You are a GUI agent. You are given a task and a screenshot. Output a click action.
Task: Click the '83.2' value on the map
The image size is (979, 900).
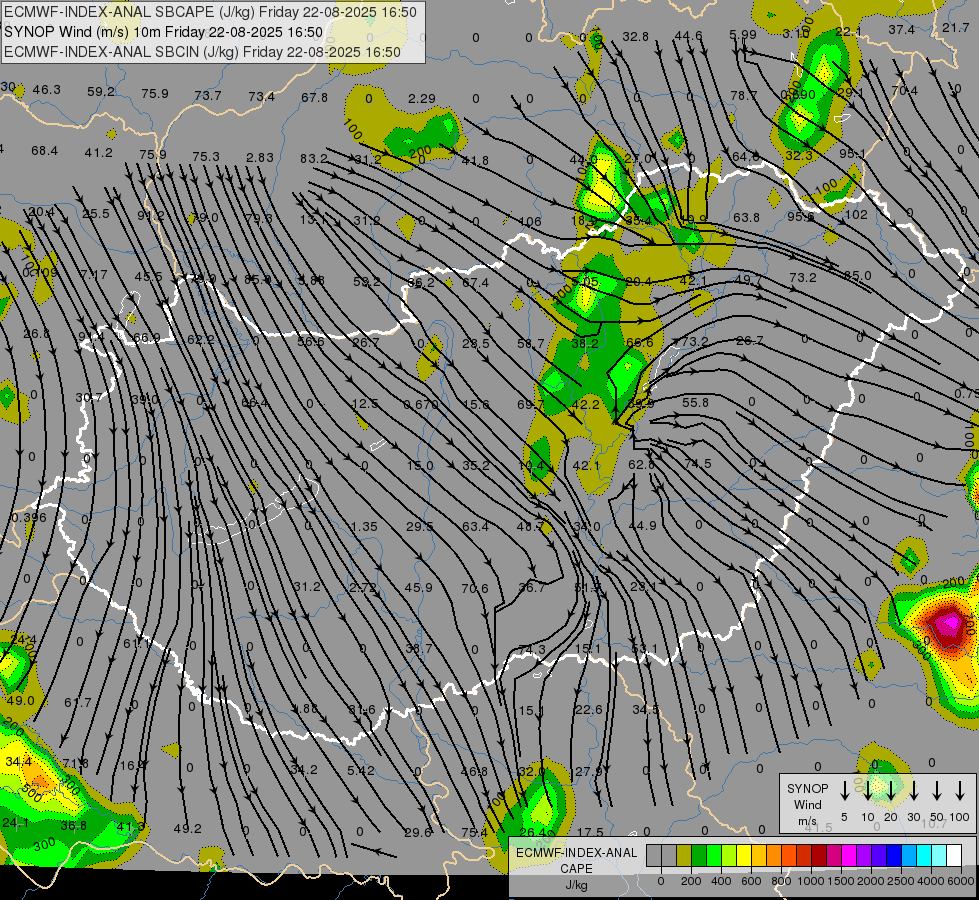point(313,159)
